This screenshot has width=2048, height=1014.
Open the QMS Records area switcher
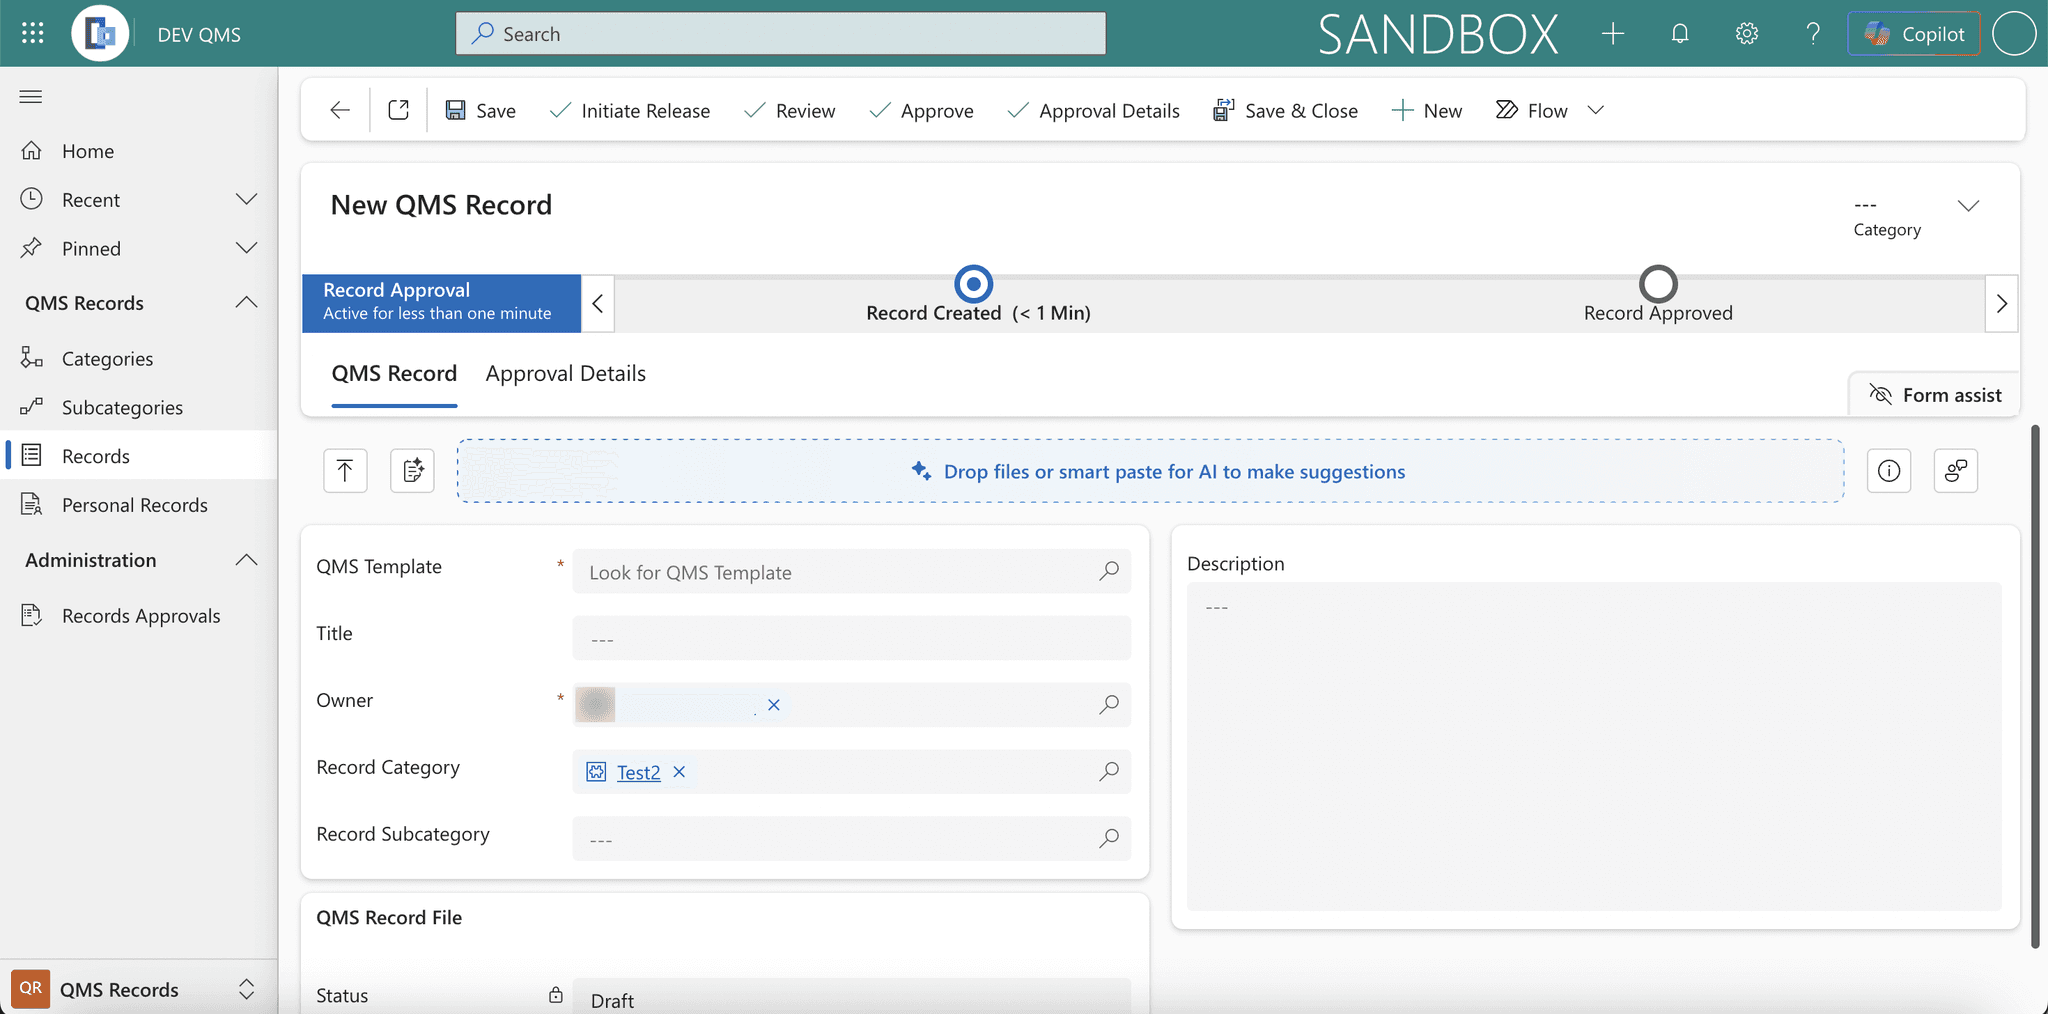[139, 989]
